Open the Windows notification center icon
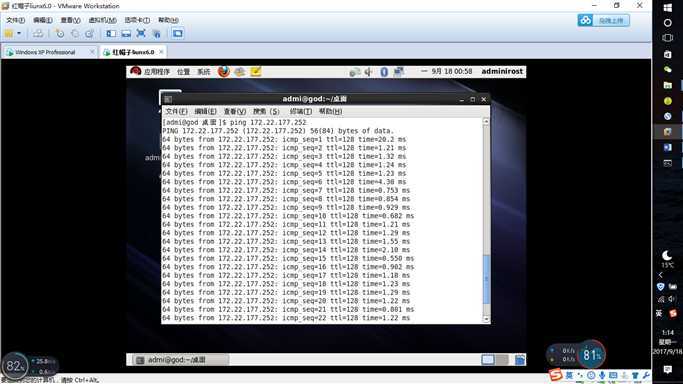Viewport: 683px width, 384px height. pyautogui.click(x=667, y=370)
